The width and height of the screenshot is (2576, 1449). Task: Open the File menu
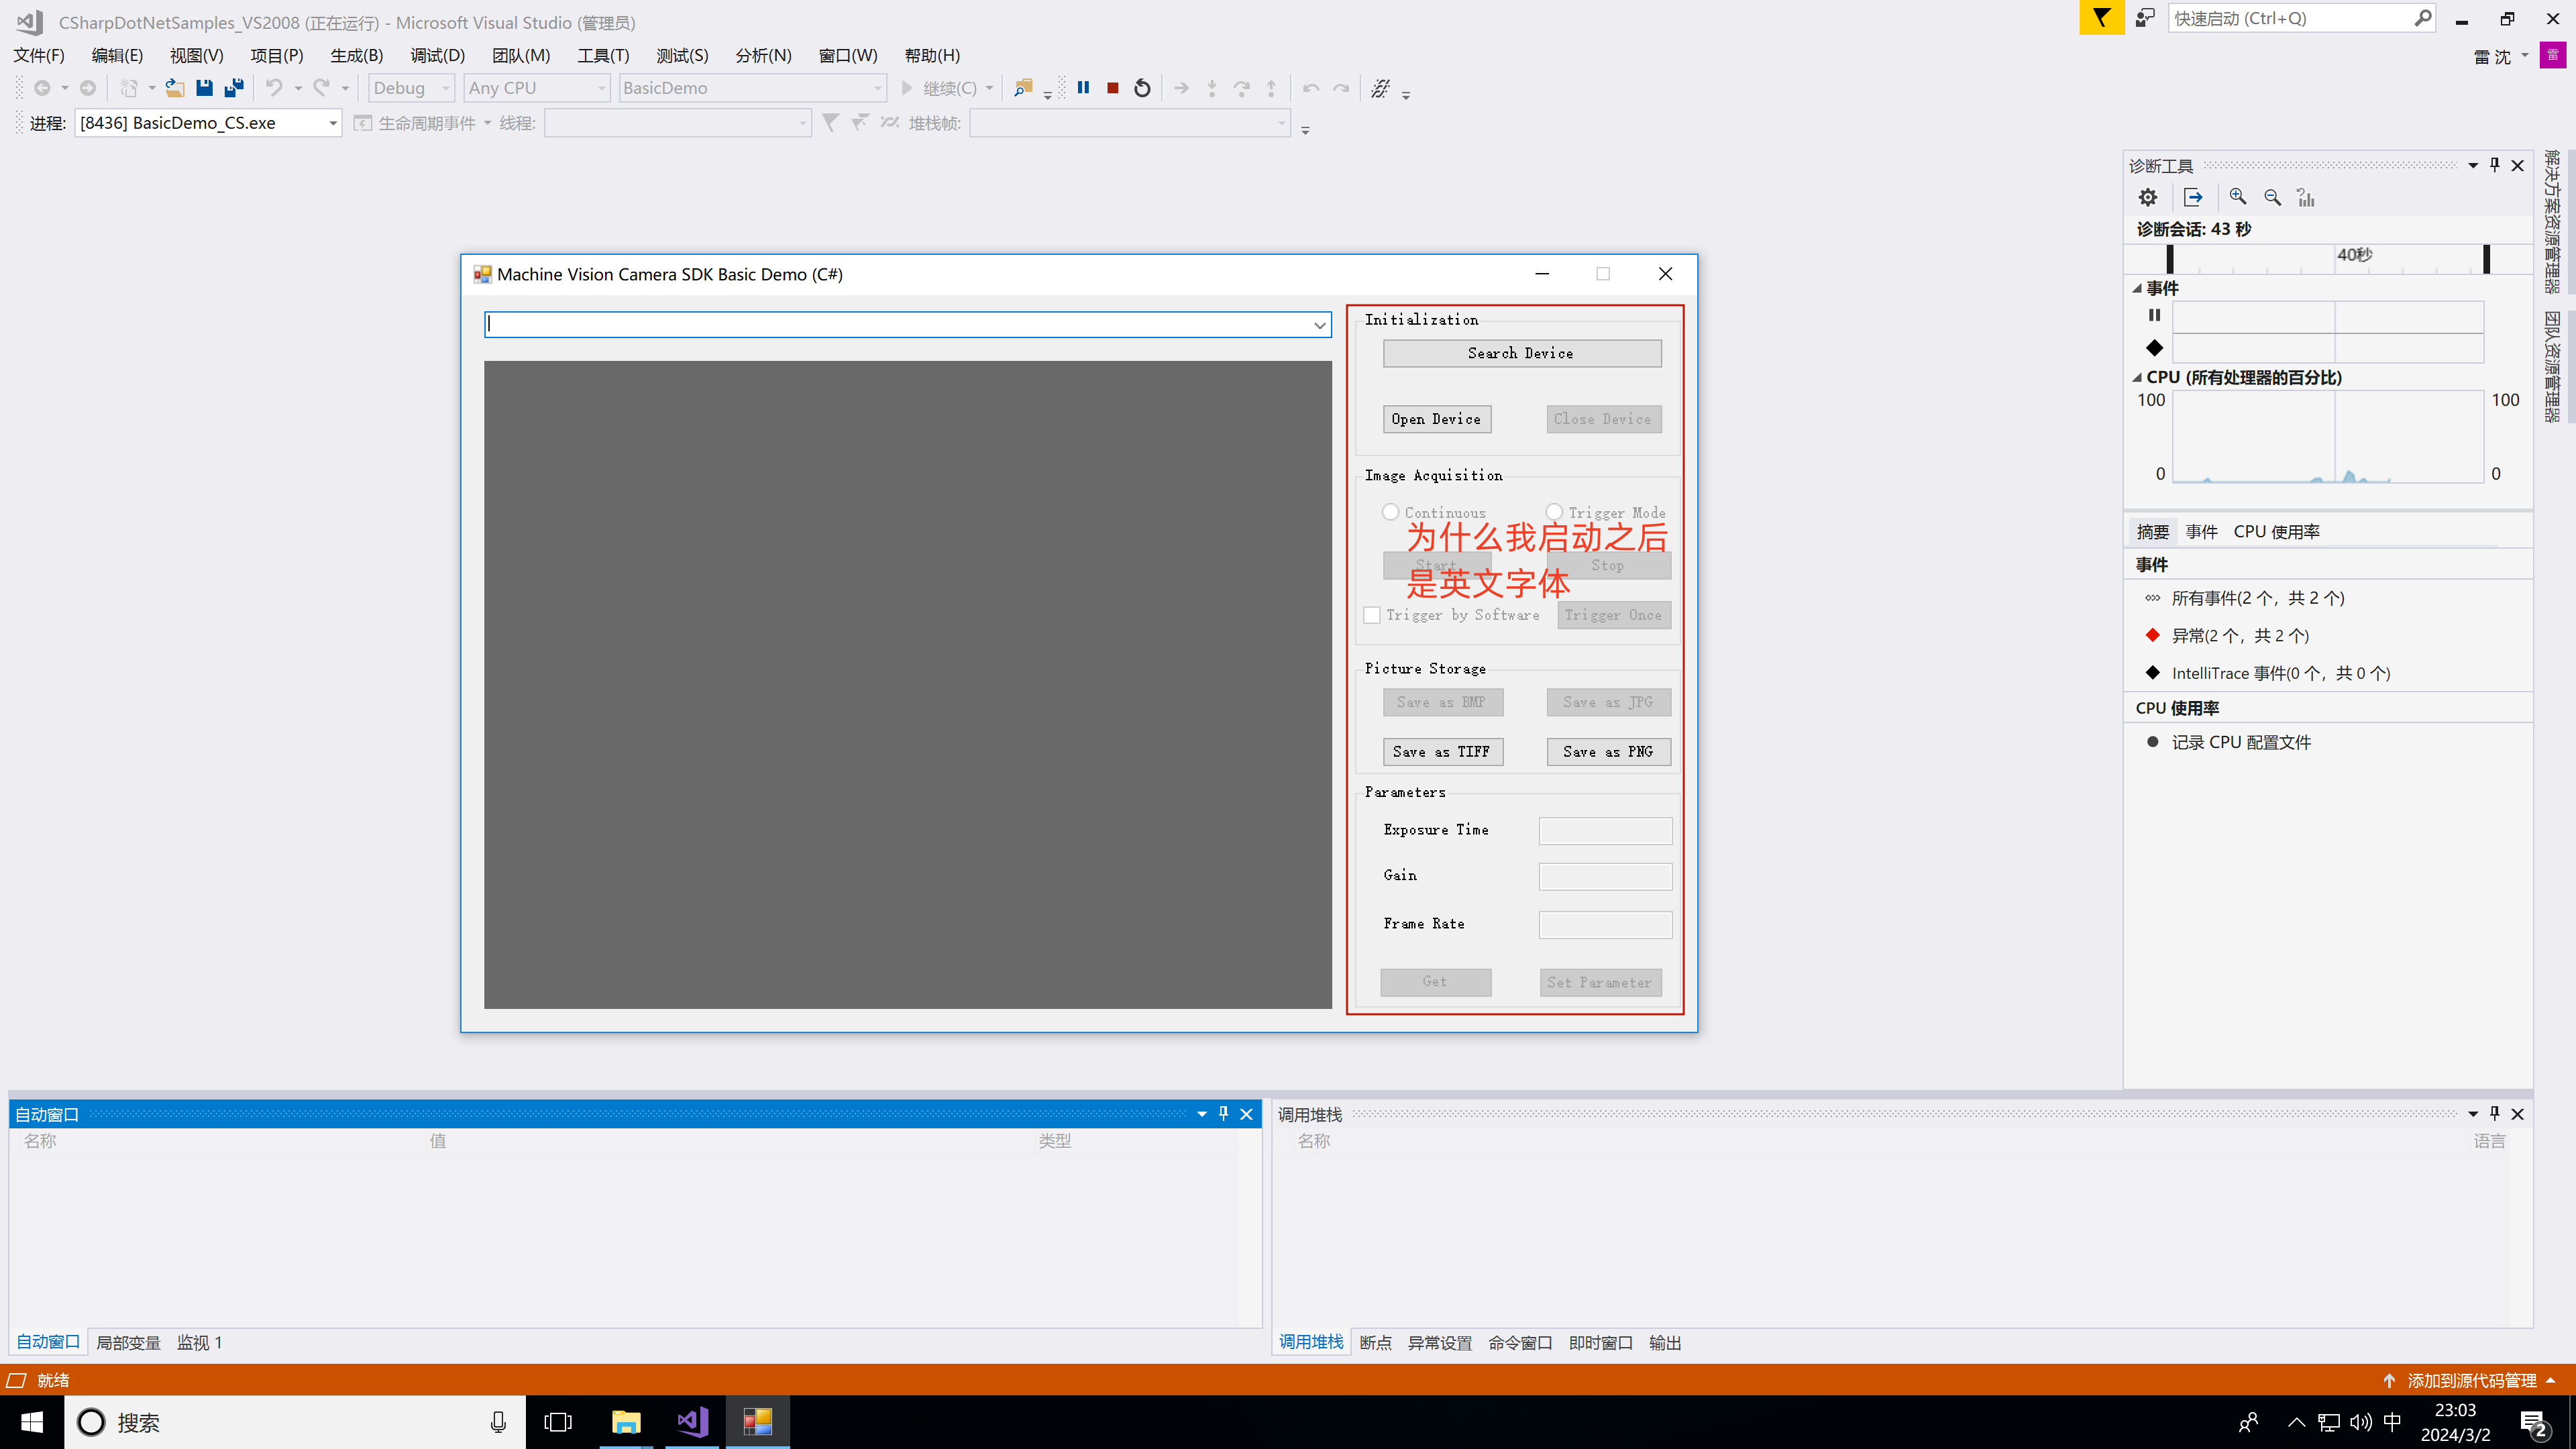click(39, 55)
